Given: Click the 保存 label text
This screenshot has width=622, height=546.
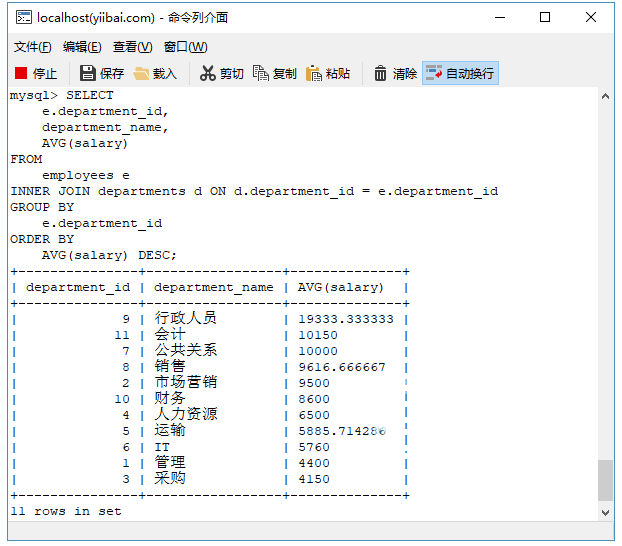Looking at the screenshot, I should pyautogui.click(x=112, y=74).
